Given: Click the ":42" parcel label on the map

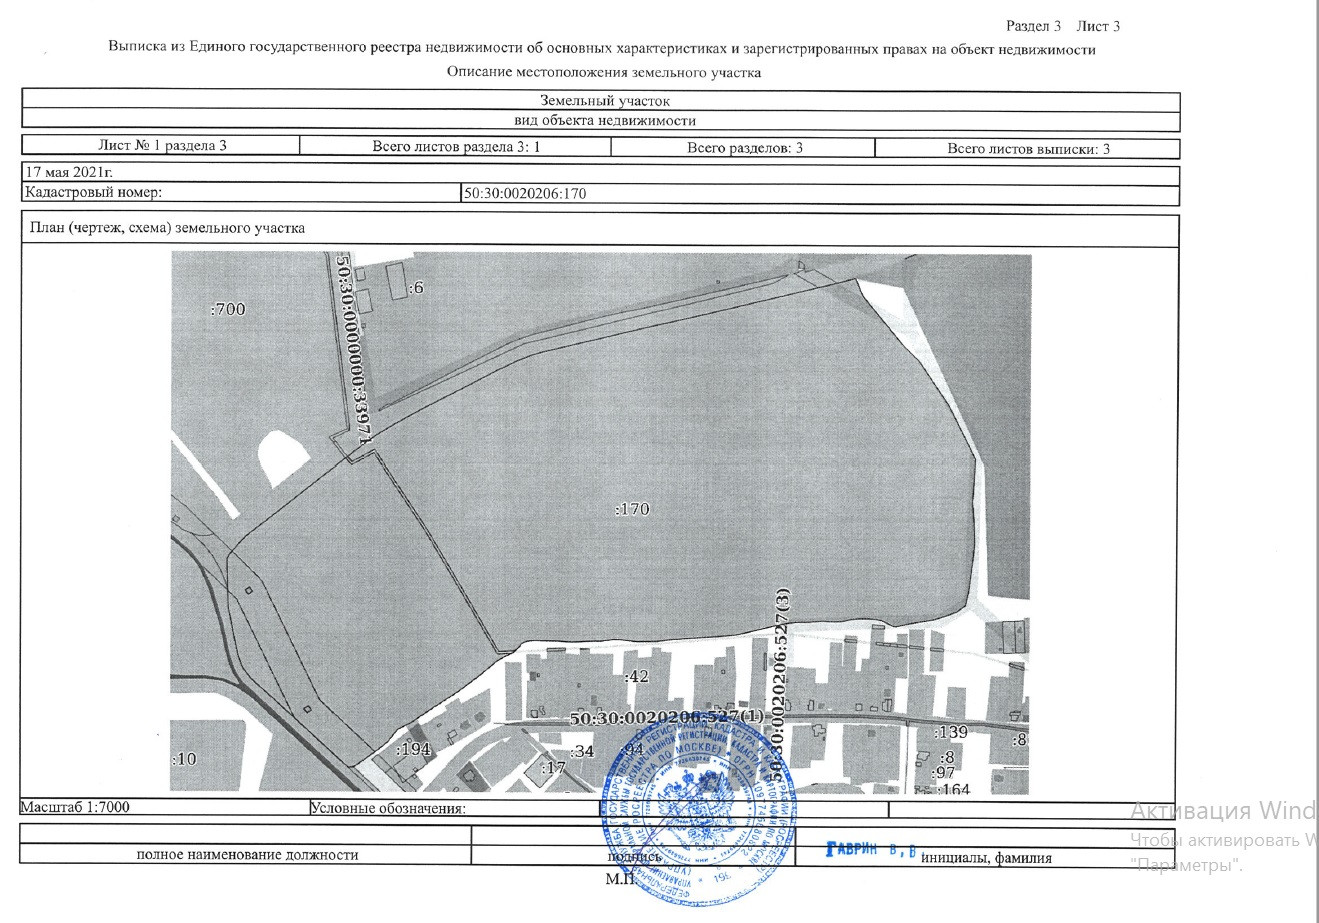Looking at the screenshot, I should coord(636,677).
